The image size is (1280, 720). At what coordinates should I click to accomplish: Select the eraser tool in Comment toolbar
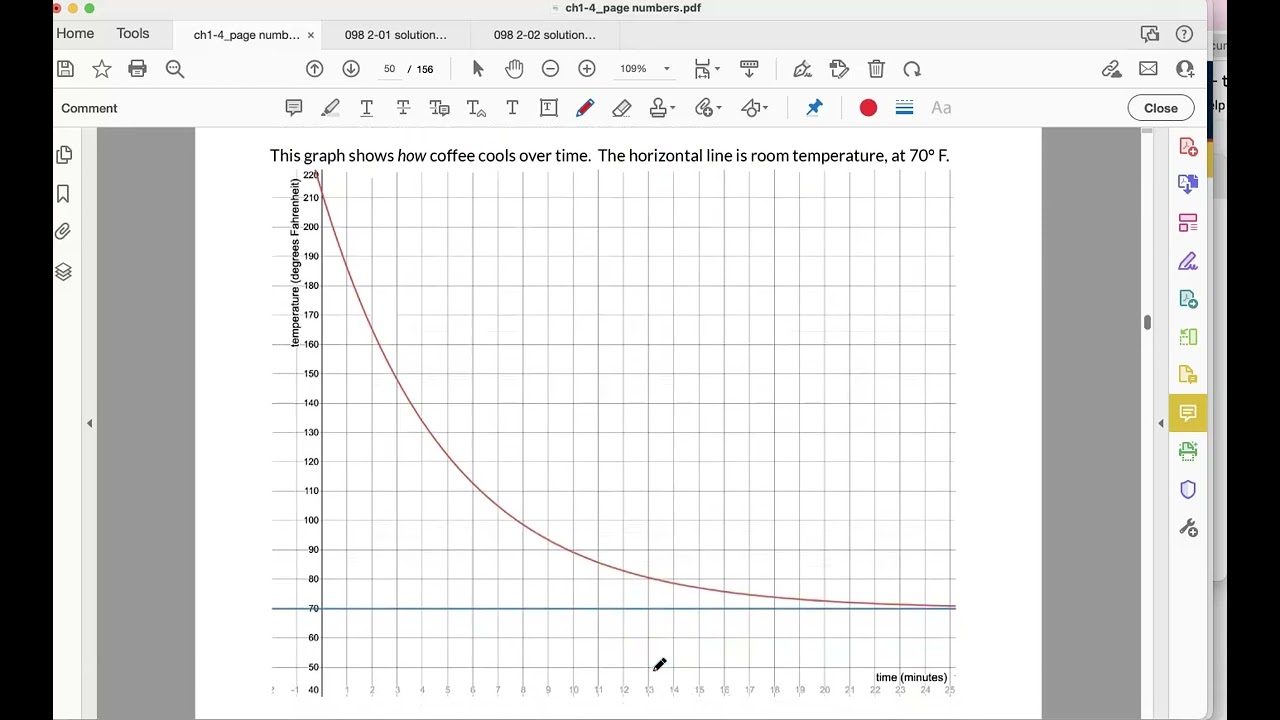tap(621, 108)
